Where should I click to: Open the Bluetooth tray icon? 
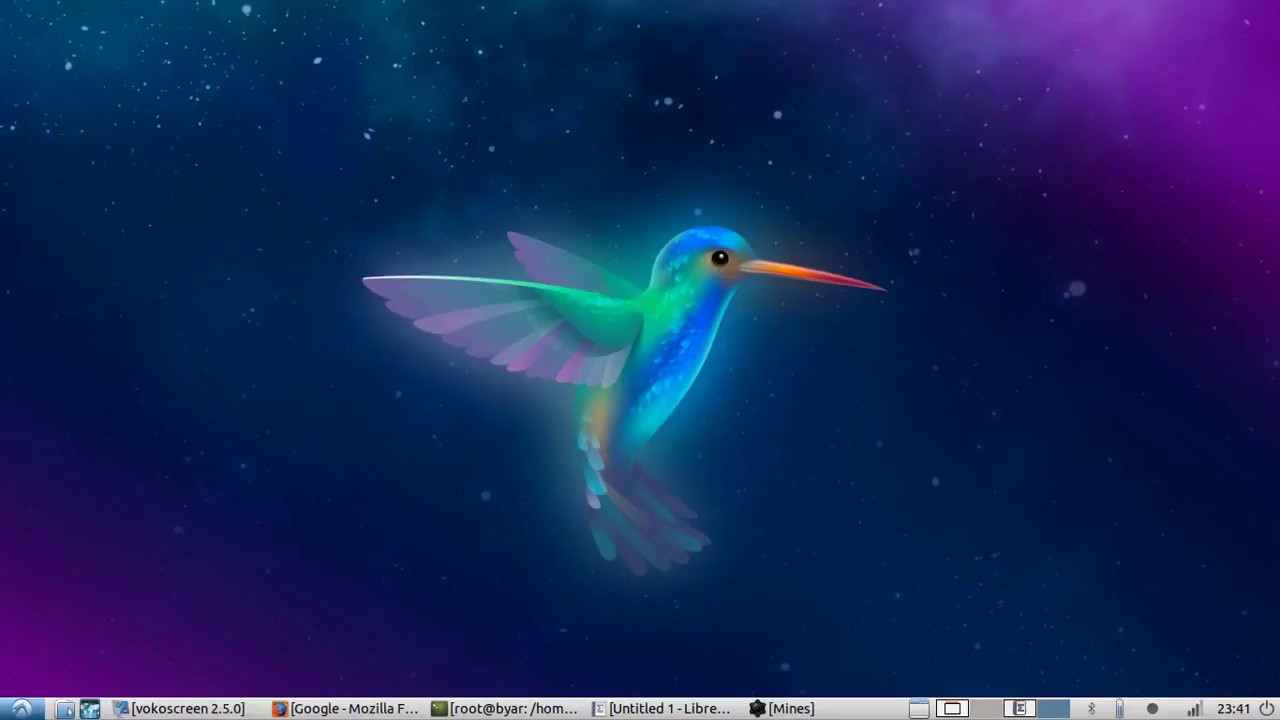point(1091,709)
